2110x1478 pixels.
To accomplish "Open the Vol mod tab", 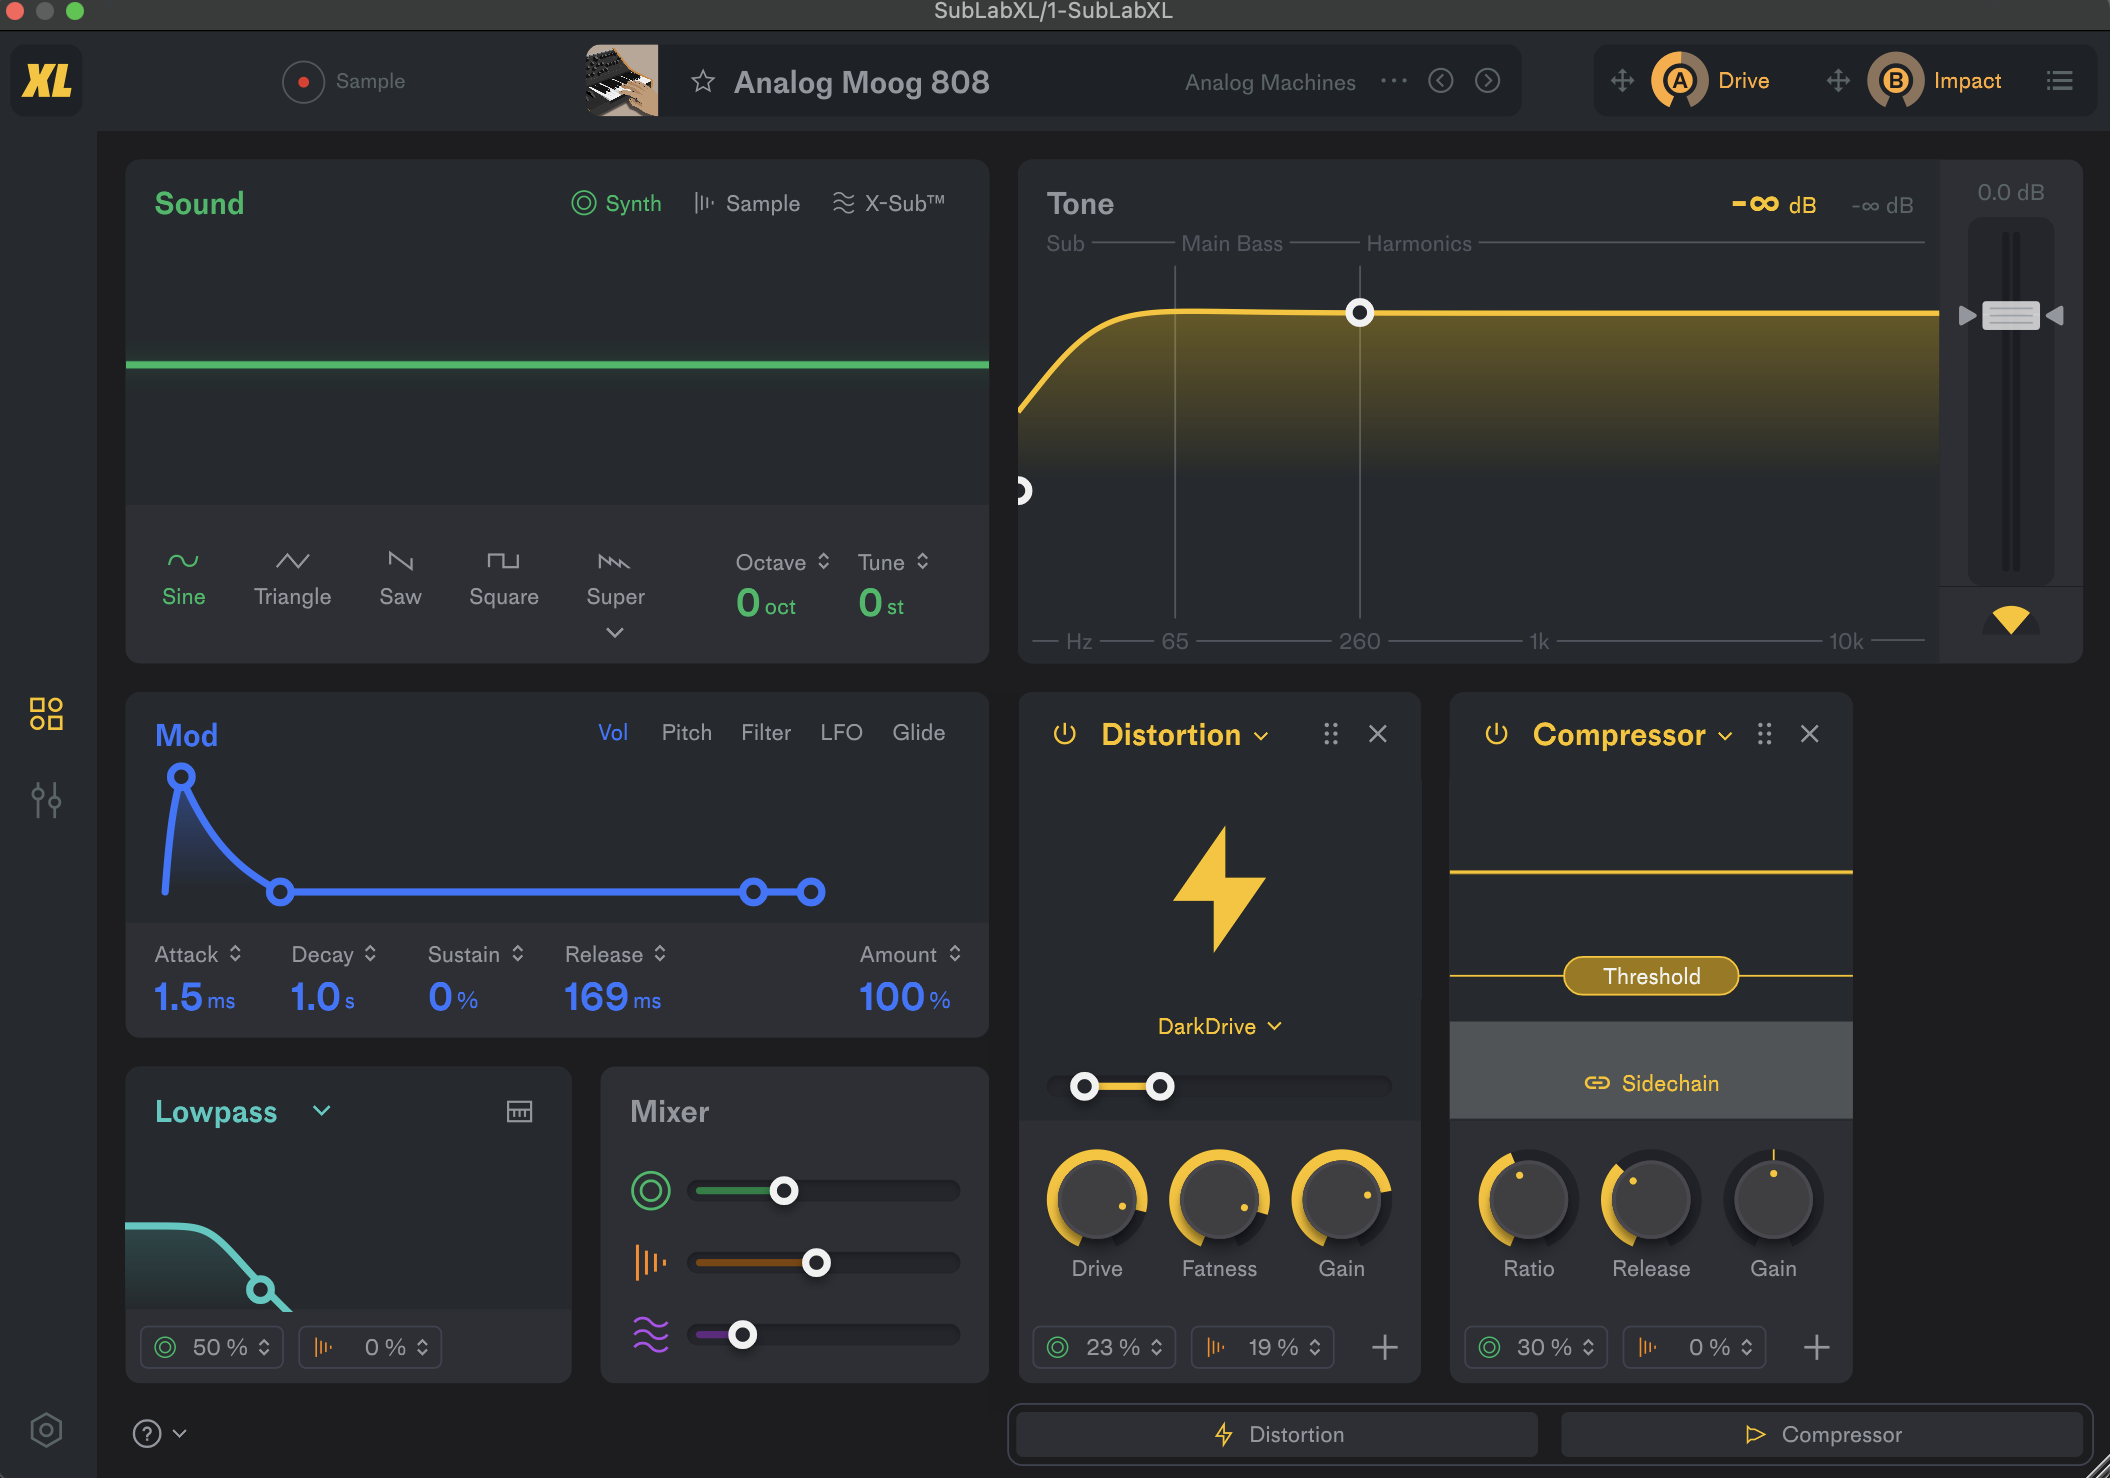I will pyautogui.click(x=613, y=732).
